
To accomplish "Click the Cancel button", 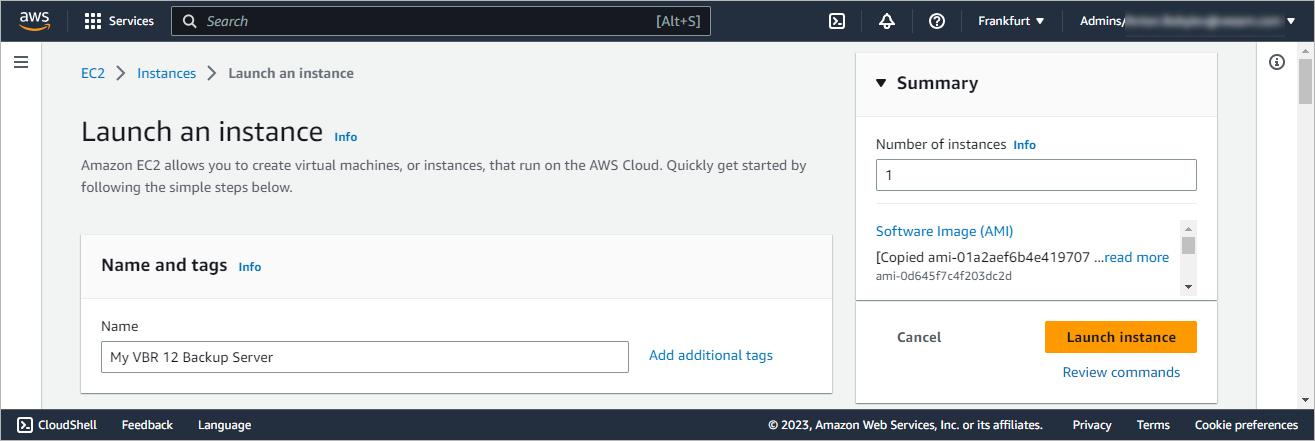I will (x=919, y=337).
